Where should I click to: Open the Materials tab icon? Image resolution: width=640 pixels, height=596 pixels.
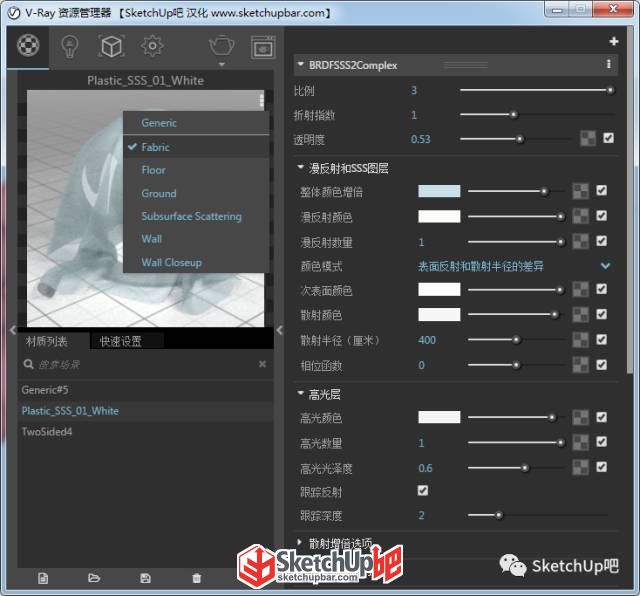pos(28,45)
